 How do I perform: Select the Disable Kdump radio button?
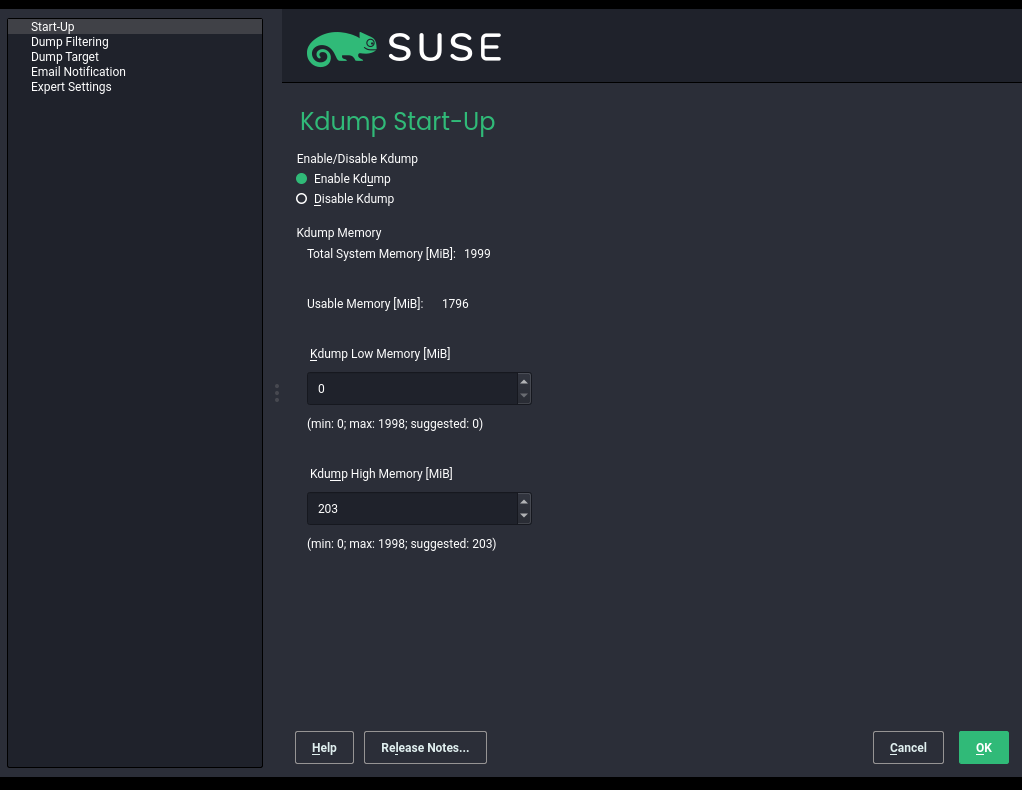click(302, 199)
